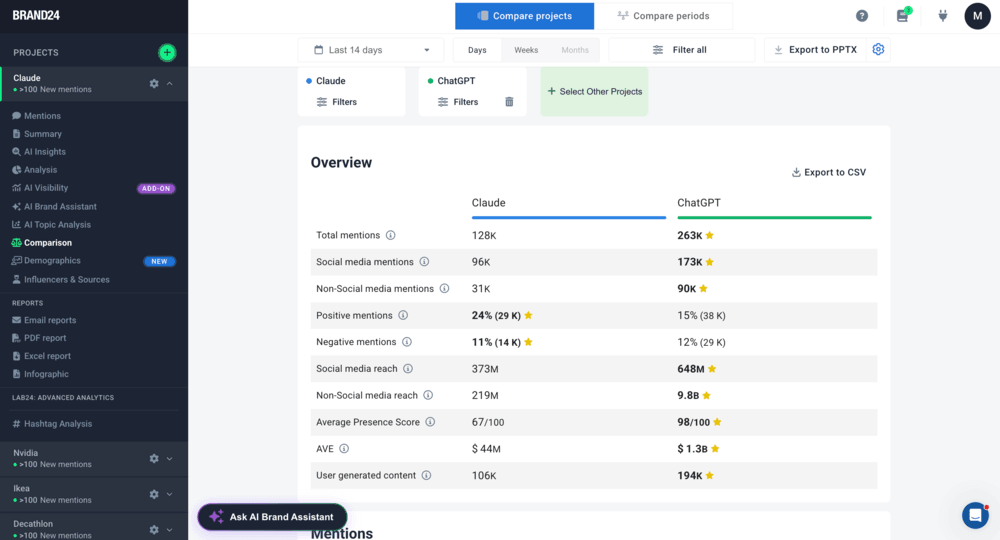This screenshot has width=1000, height=540.
Task: Select Months granularity
Action: click(575, 50)
